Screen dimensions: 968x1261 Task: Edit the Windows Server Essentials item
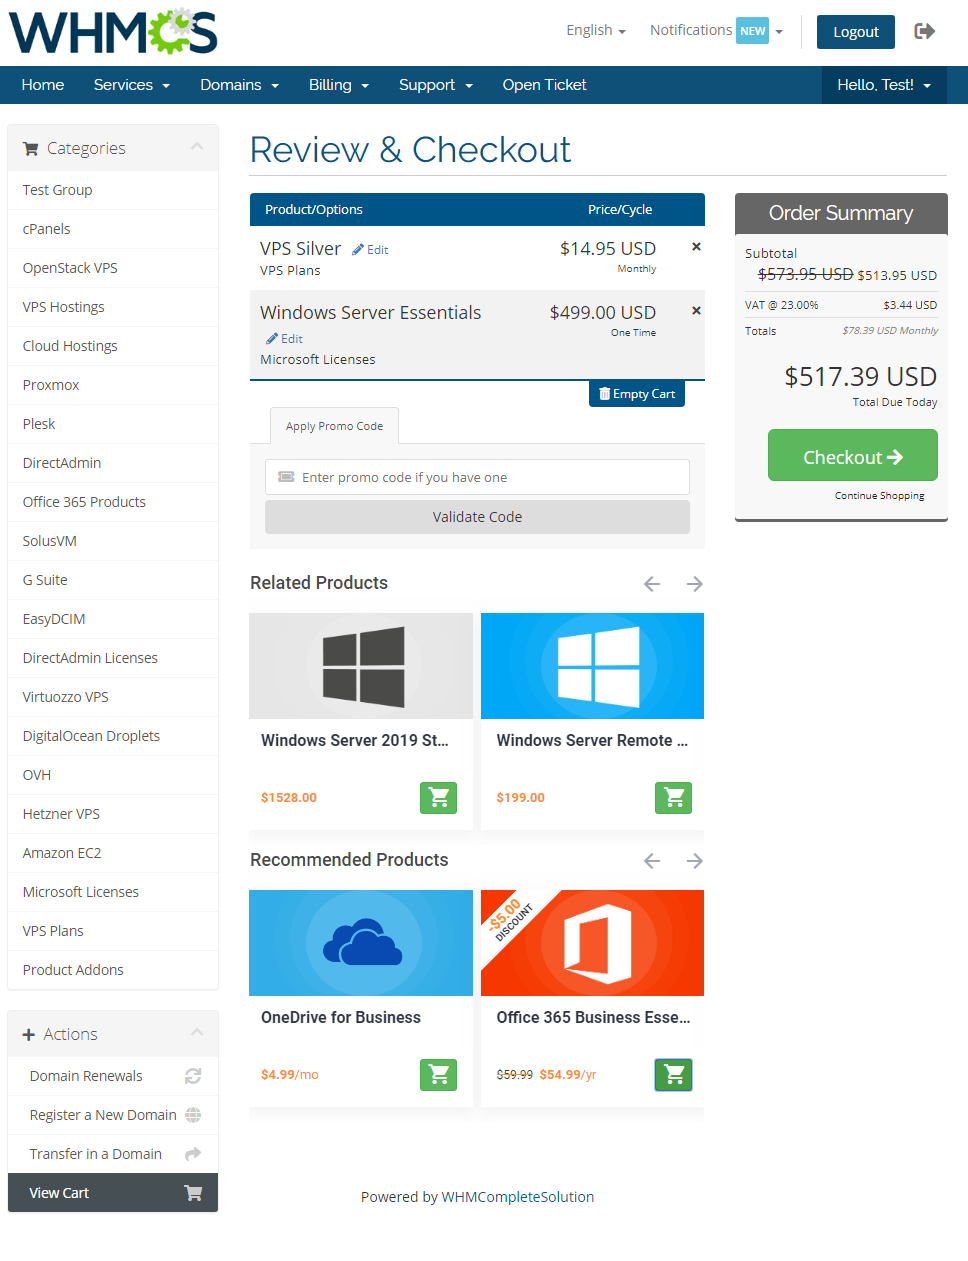coord(284,339)
